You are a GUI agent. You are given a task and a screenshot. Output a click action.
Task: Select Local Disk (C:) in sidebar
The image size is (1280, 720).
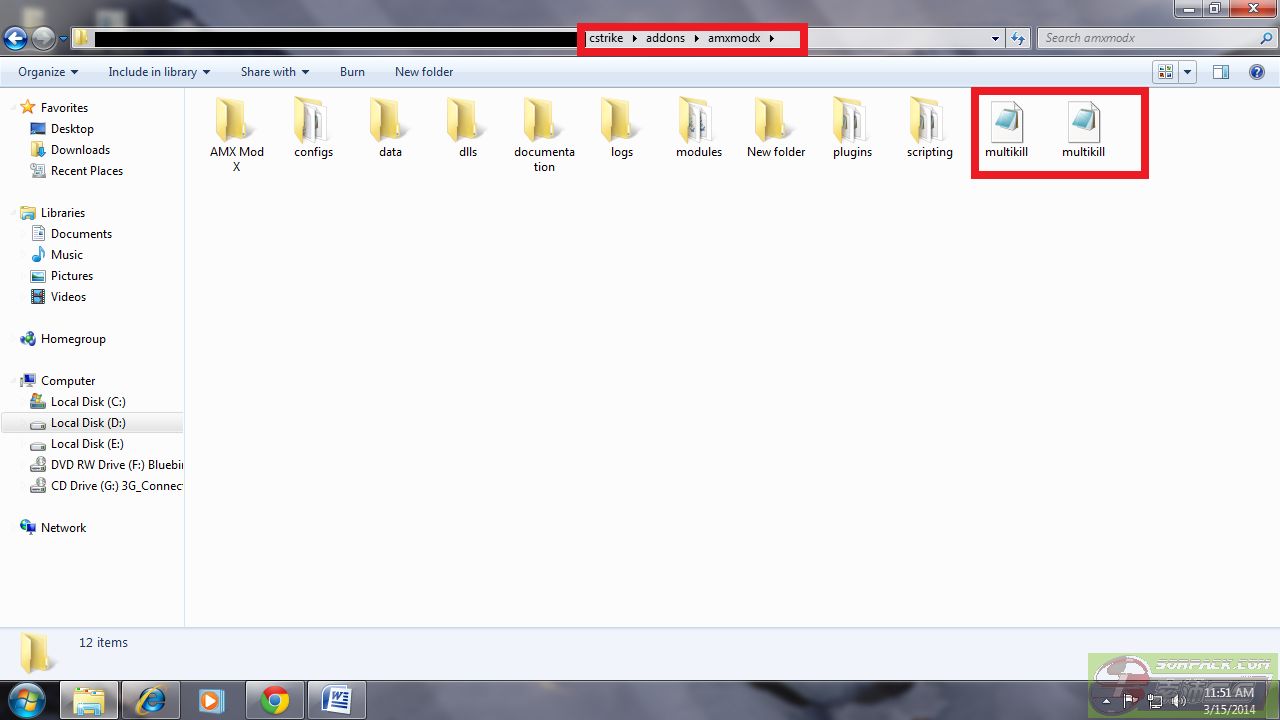coord(88,402)
